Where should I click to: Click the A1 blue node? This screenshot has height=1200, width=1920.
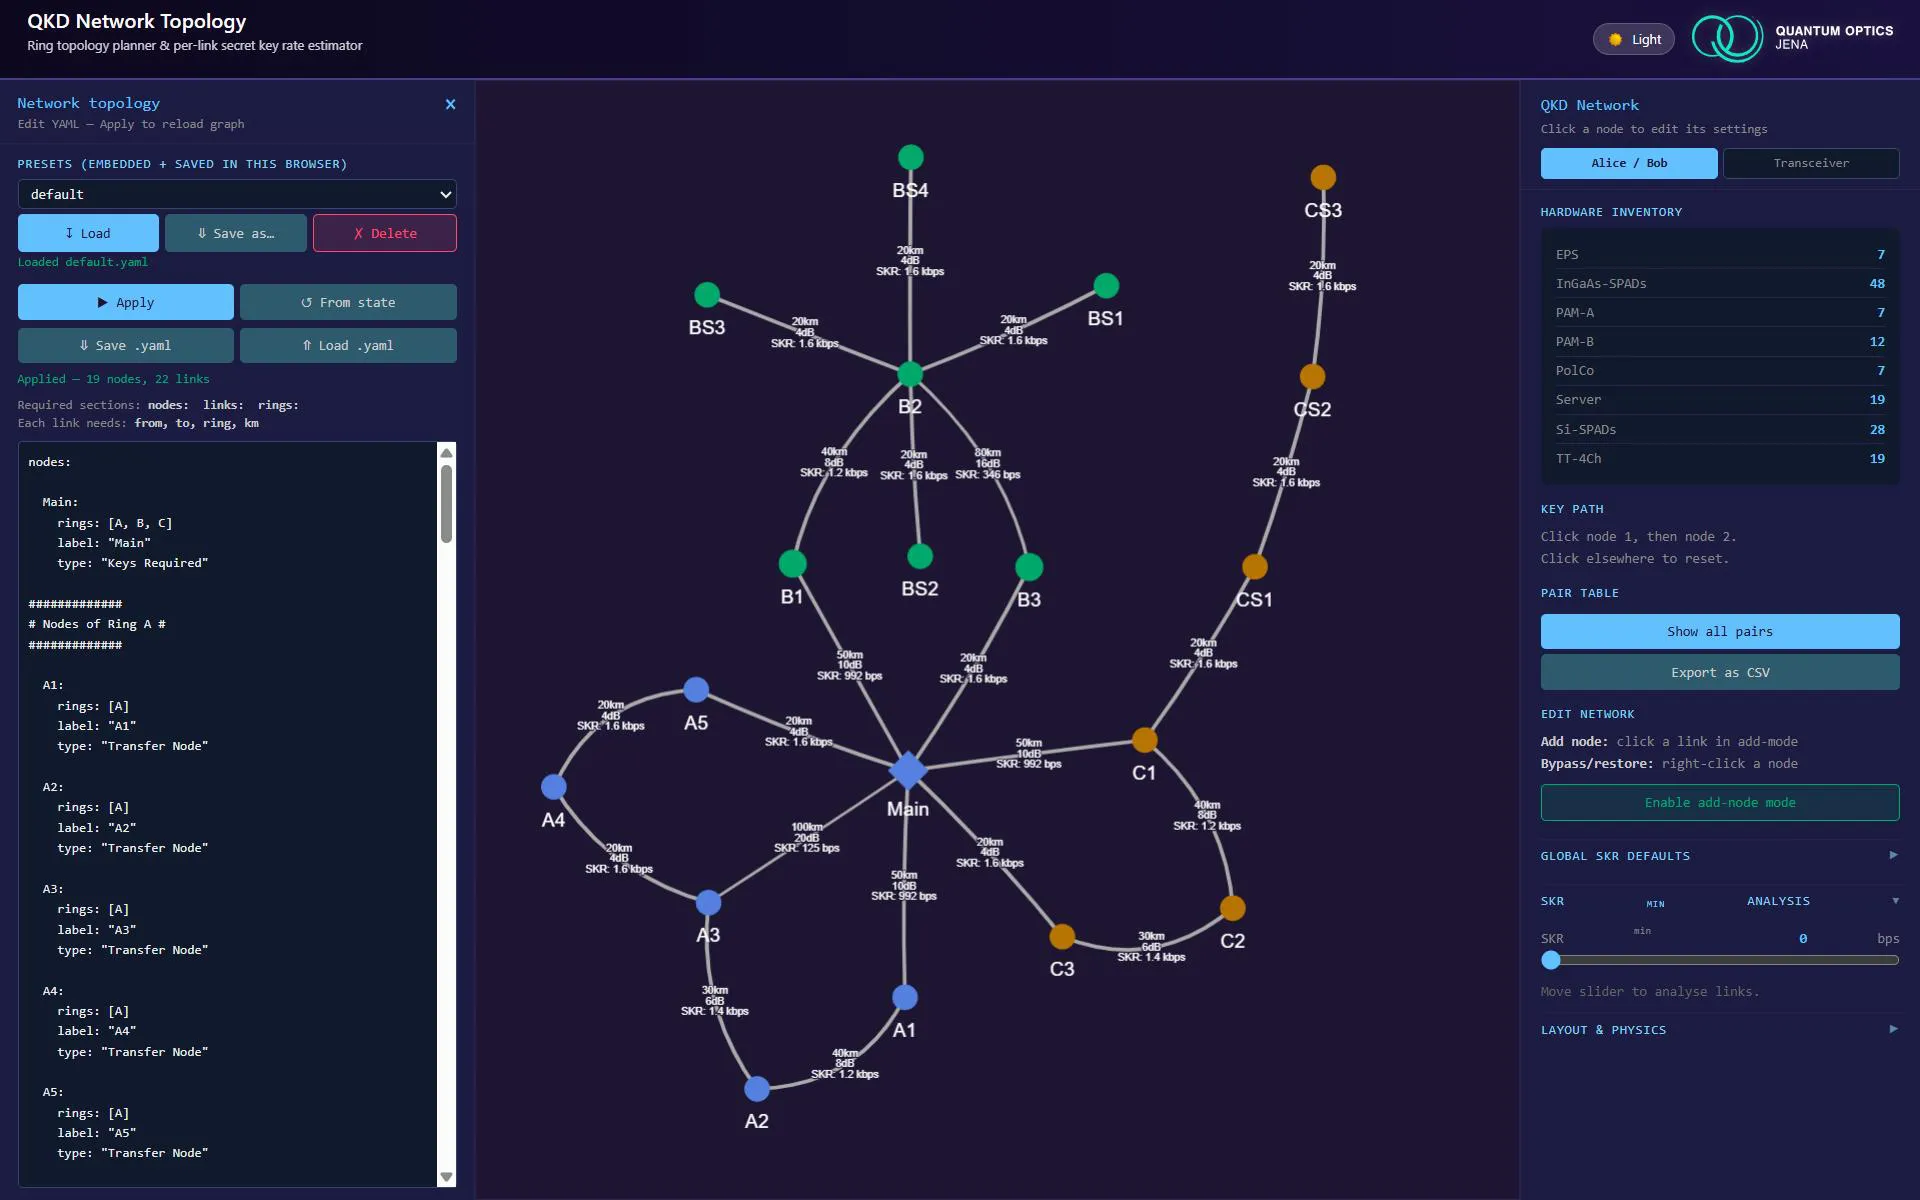905,997
